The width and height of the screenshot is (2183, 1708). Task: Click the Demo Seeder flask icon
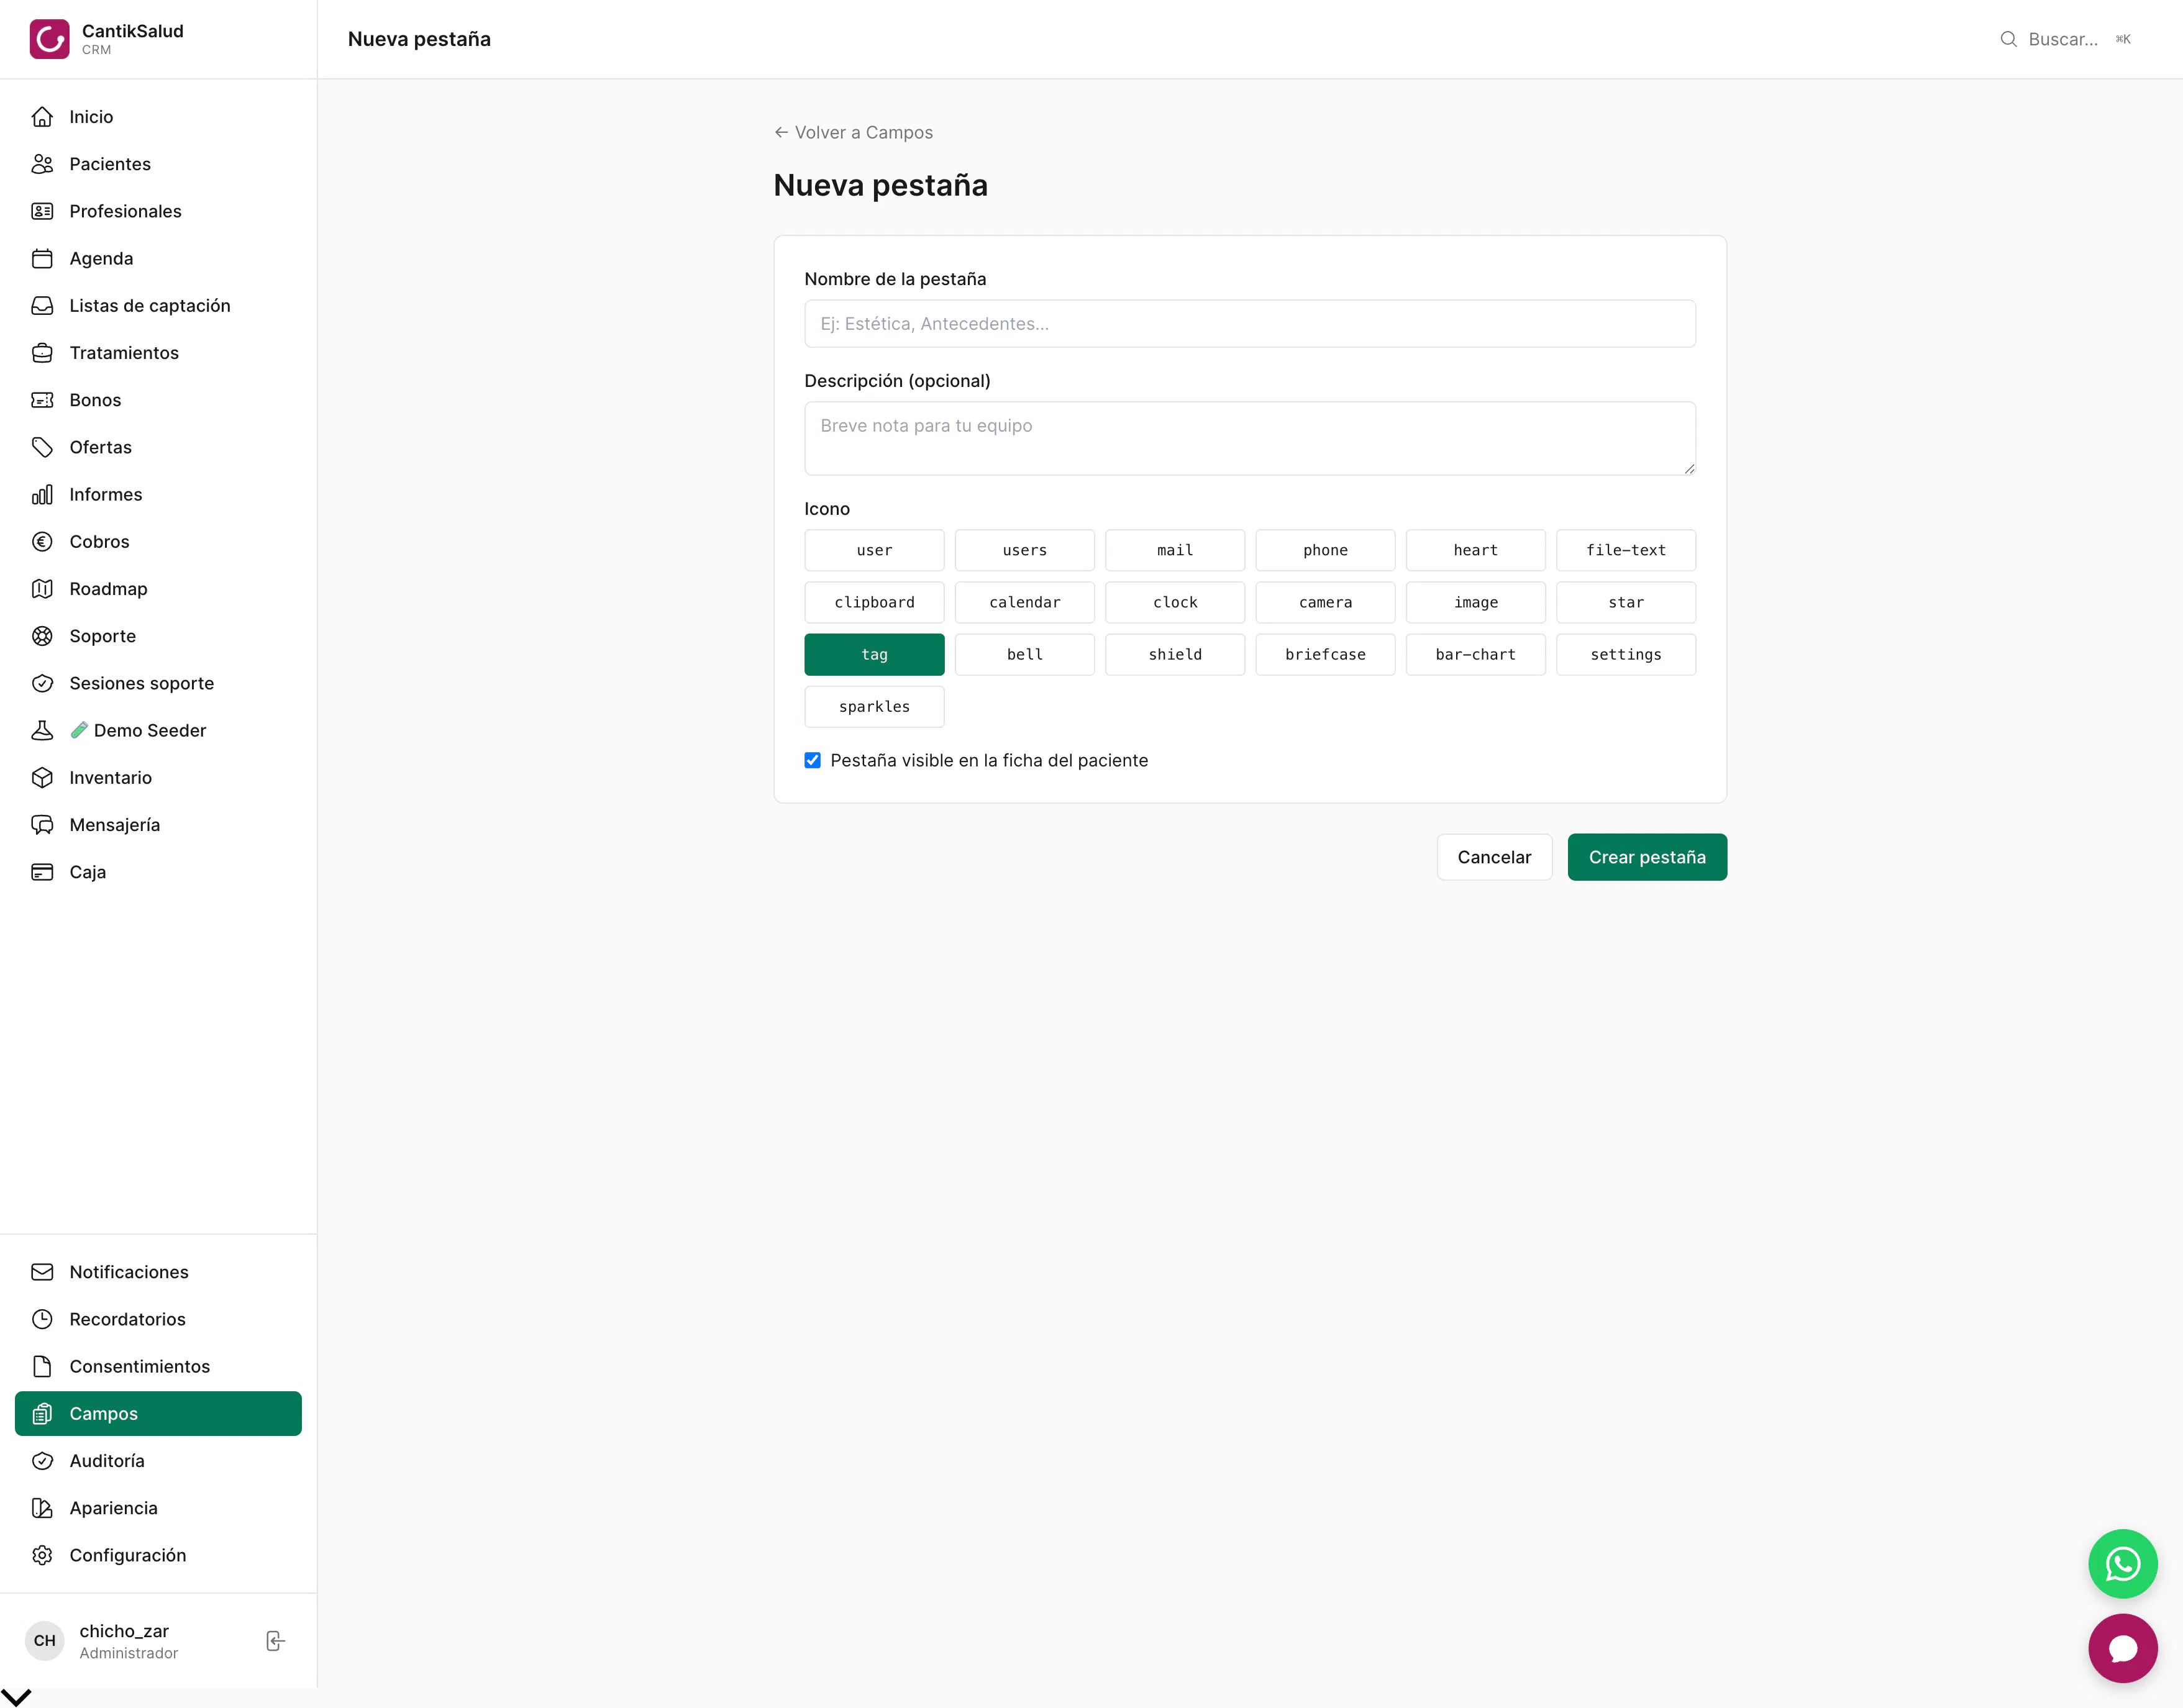(x=42, y=730)
